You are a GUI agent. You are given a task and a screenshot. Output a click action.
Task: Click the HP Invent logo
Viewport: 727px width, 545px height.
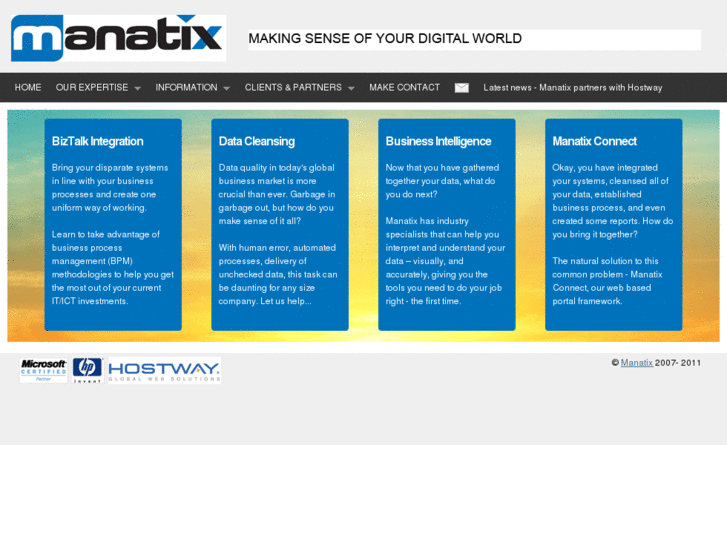click(x=87, y=370)
